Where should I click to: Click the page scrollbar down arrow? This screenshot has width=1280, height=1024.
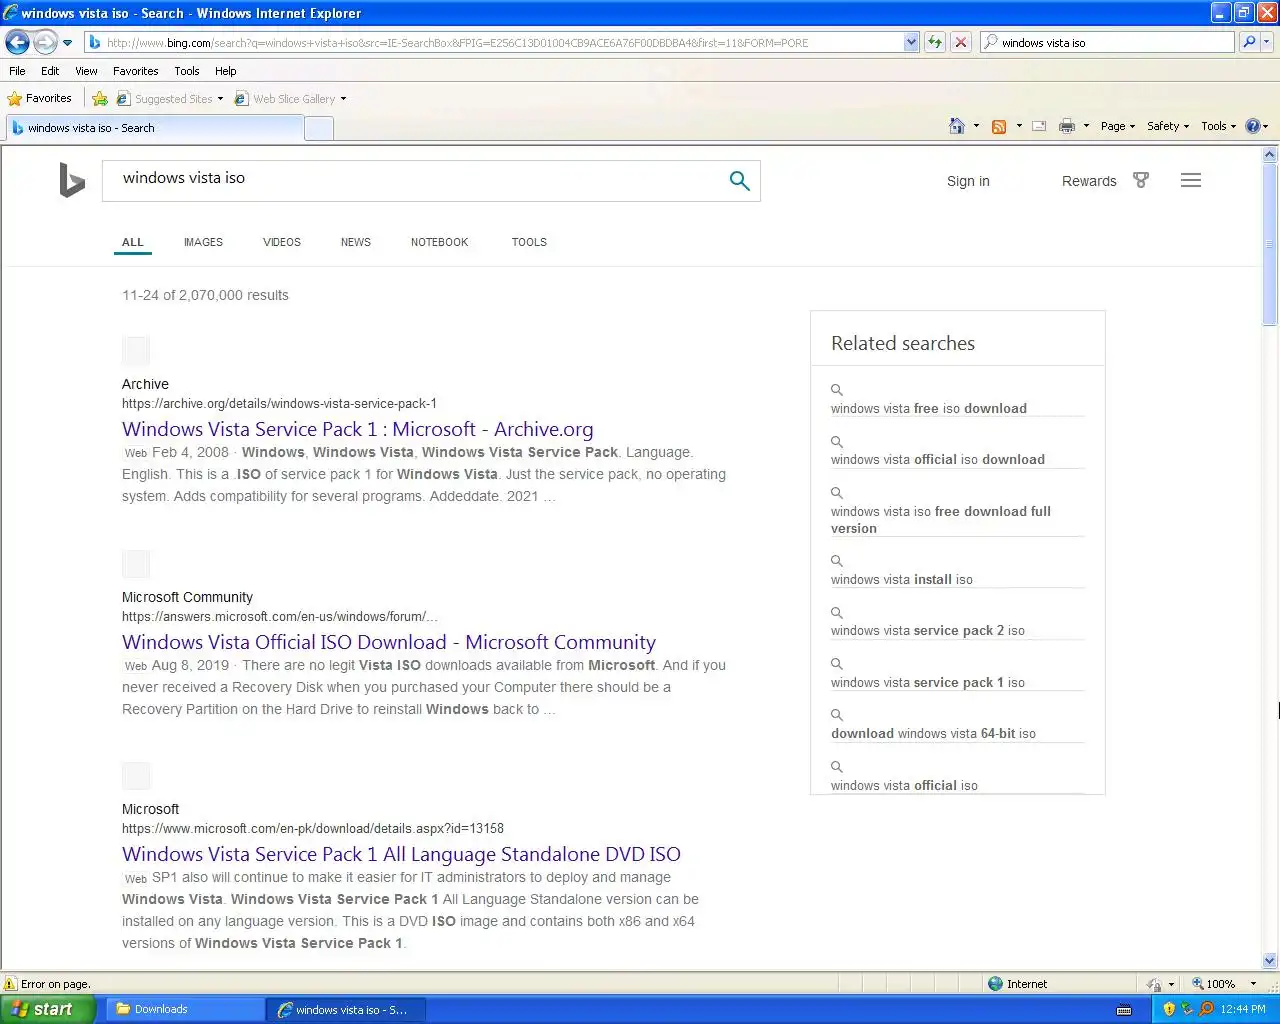click(x=1270, y=961)
